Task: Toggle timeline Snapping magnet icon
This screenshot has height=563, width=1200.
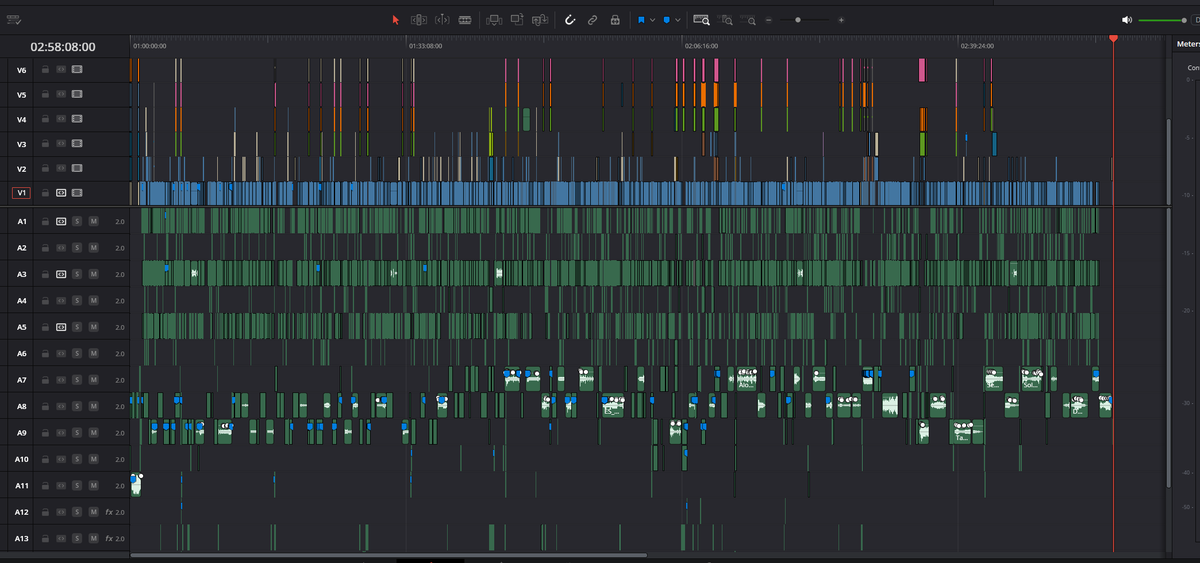Action: click(x=570, y=19)
